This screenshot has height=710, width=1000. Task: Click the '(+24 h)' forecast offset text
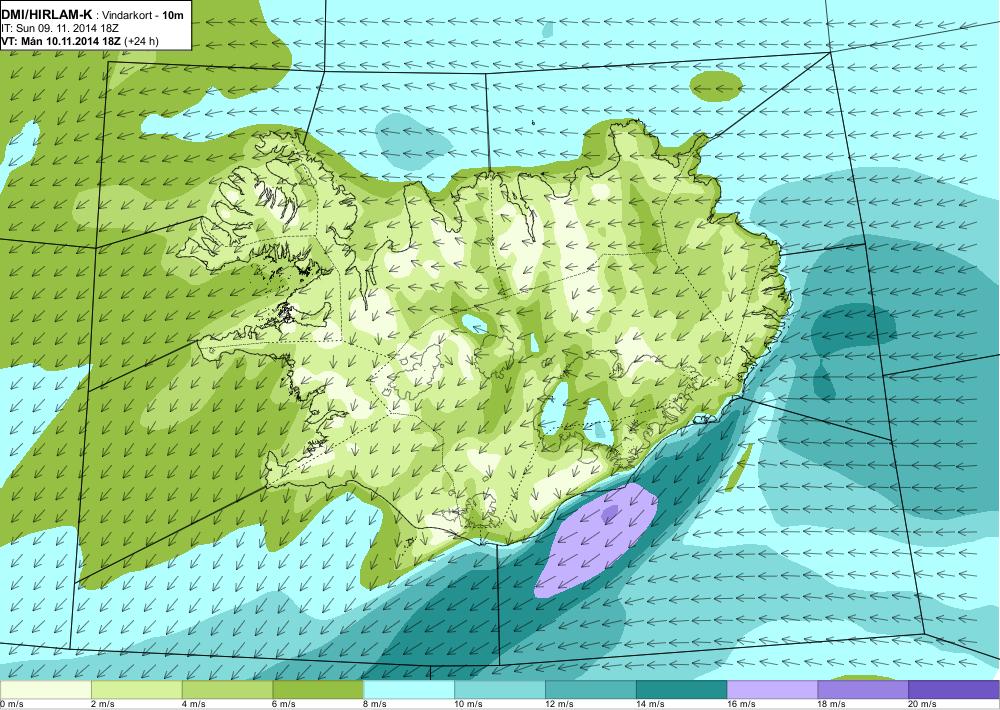tap(141, 41)
